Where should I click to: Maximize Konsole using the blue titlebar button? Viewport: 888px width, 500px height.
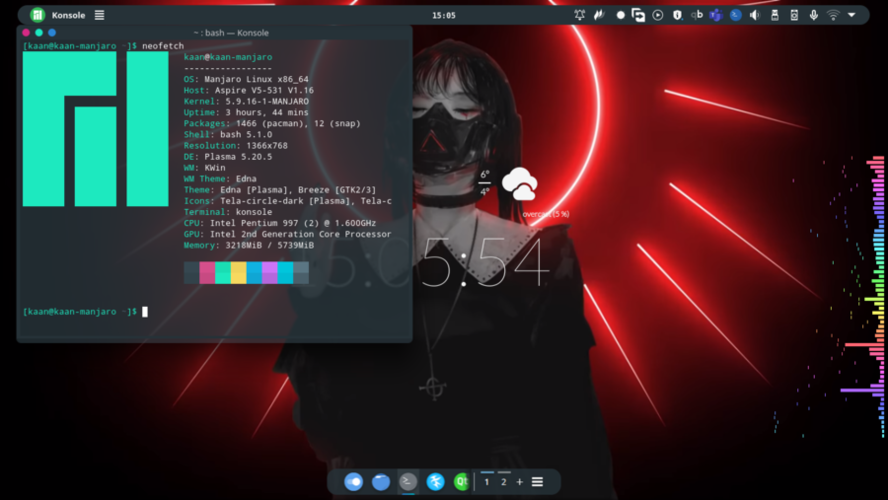(52, 33)
